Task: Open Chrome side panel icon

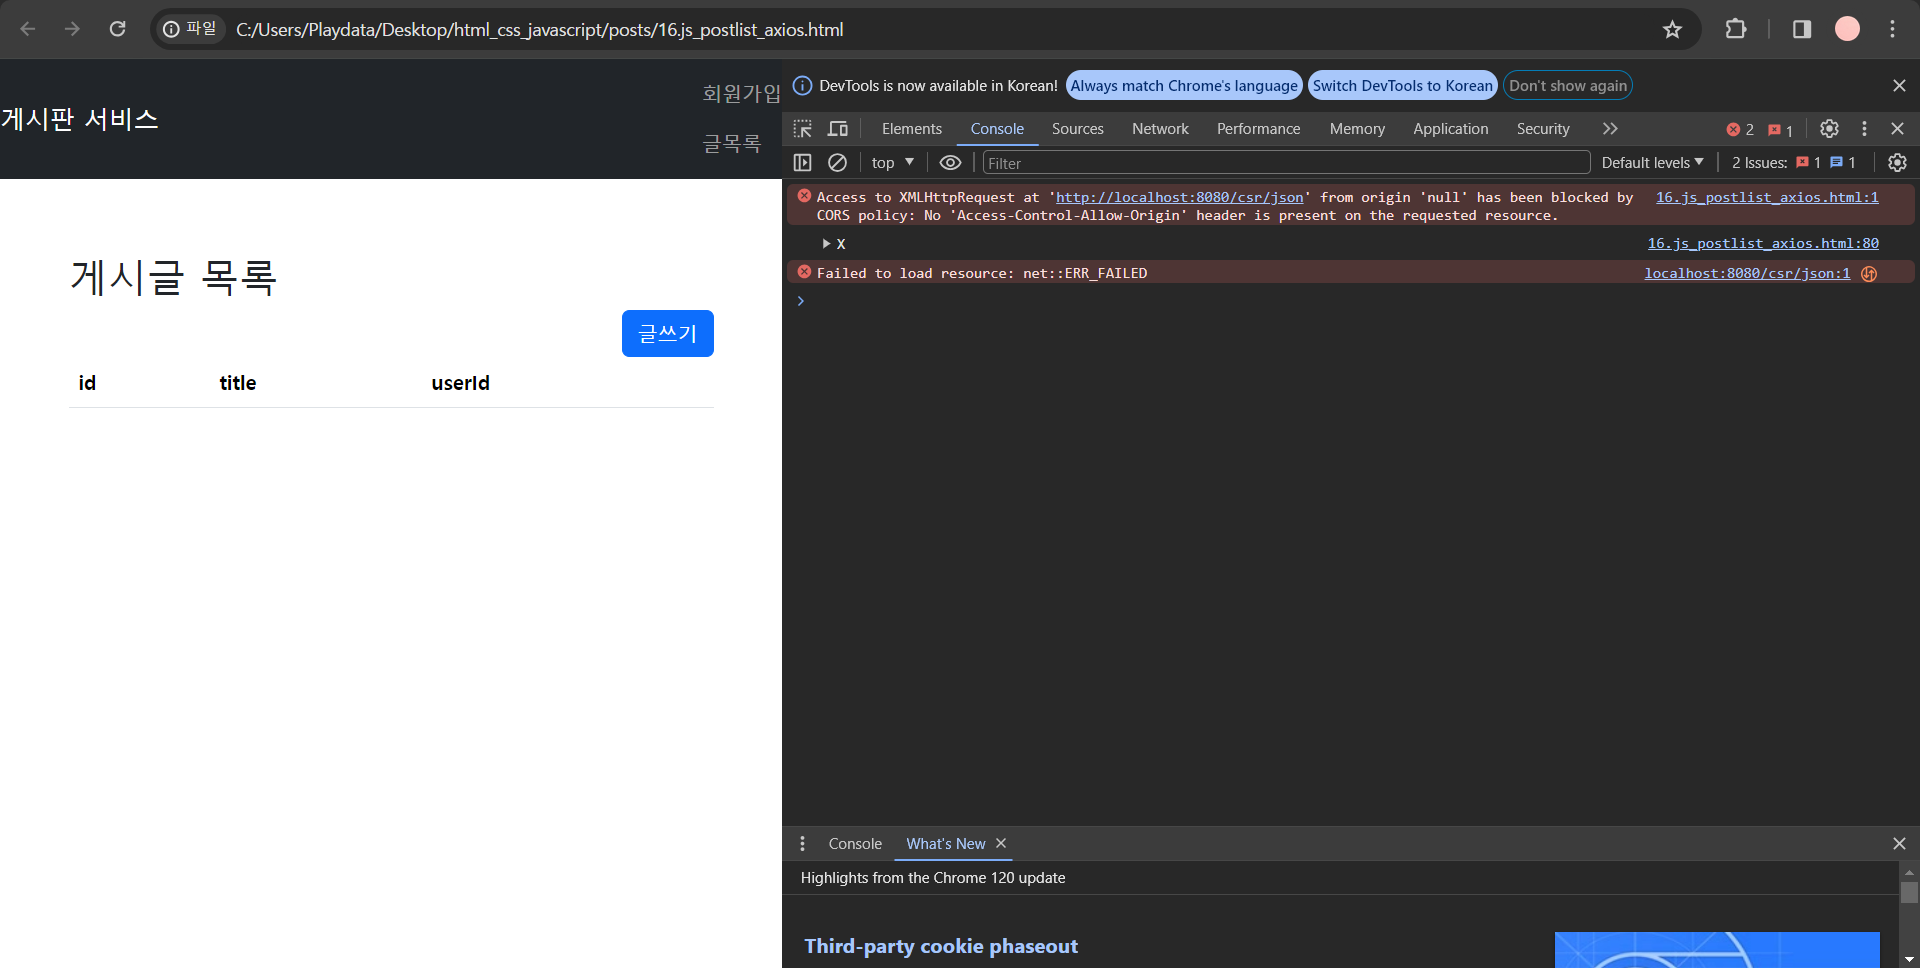Action: tap(1801, 29)
